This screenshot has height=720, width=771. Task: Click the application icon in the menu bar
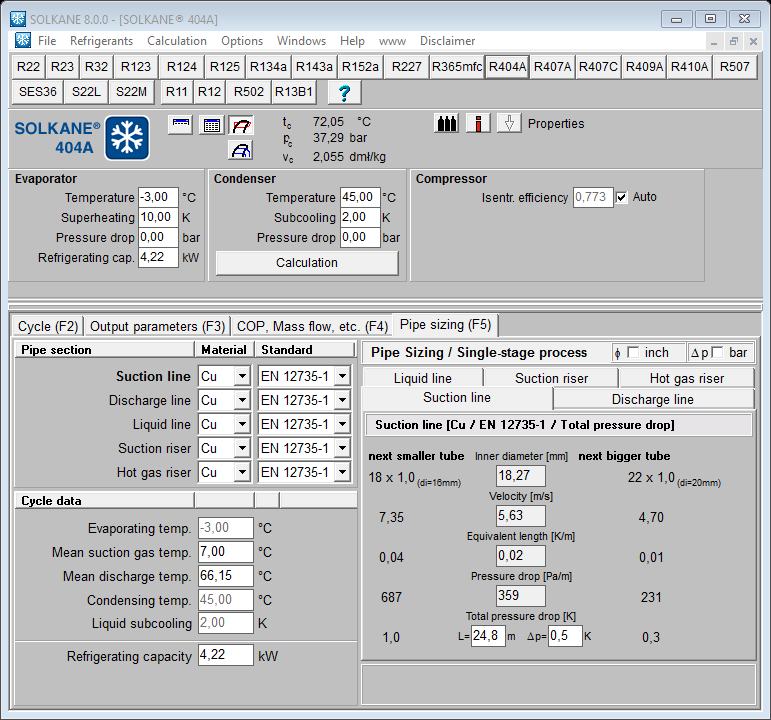click(23, 40)
